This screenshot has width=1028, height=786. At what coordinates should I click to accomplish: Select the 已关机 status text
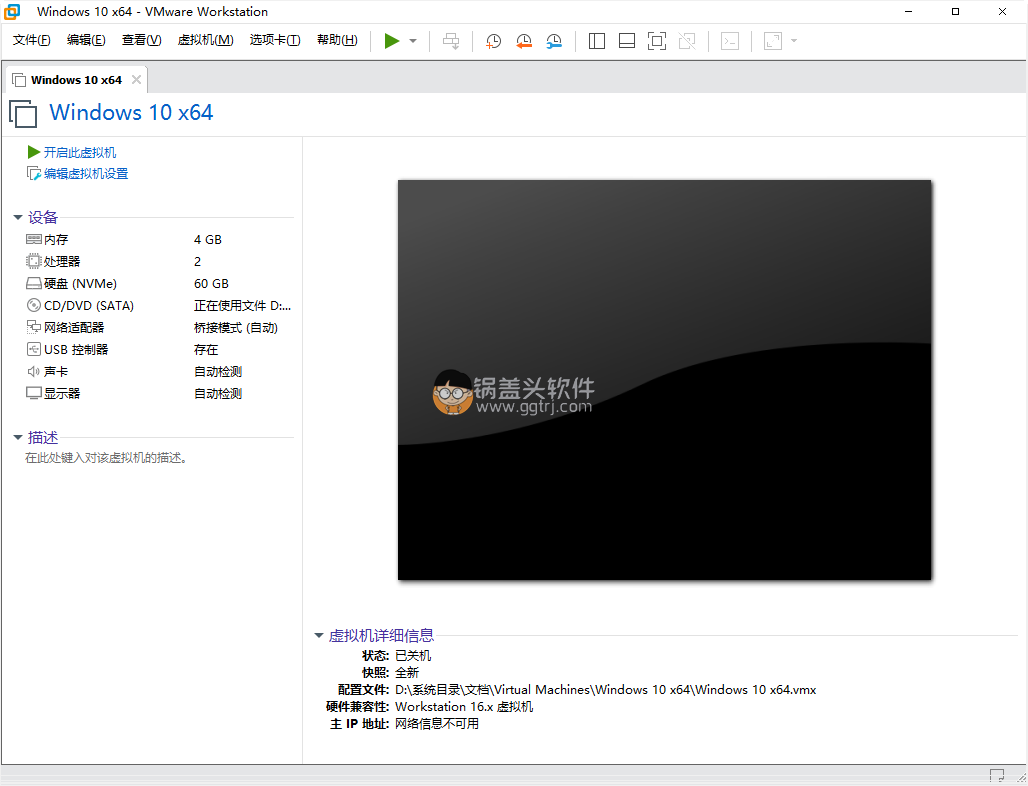(413, 656)
